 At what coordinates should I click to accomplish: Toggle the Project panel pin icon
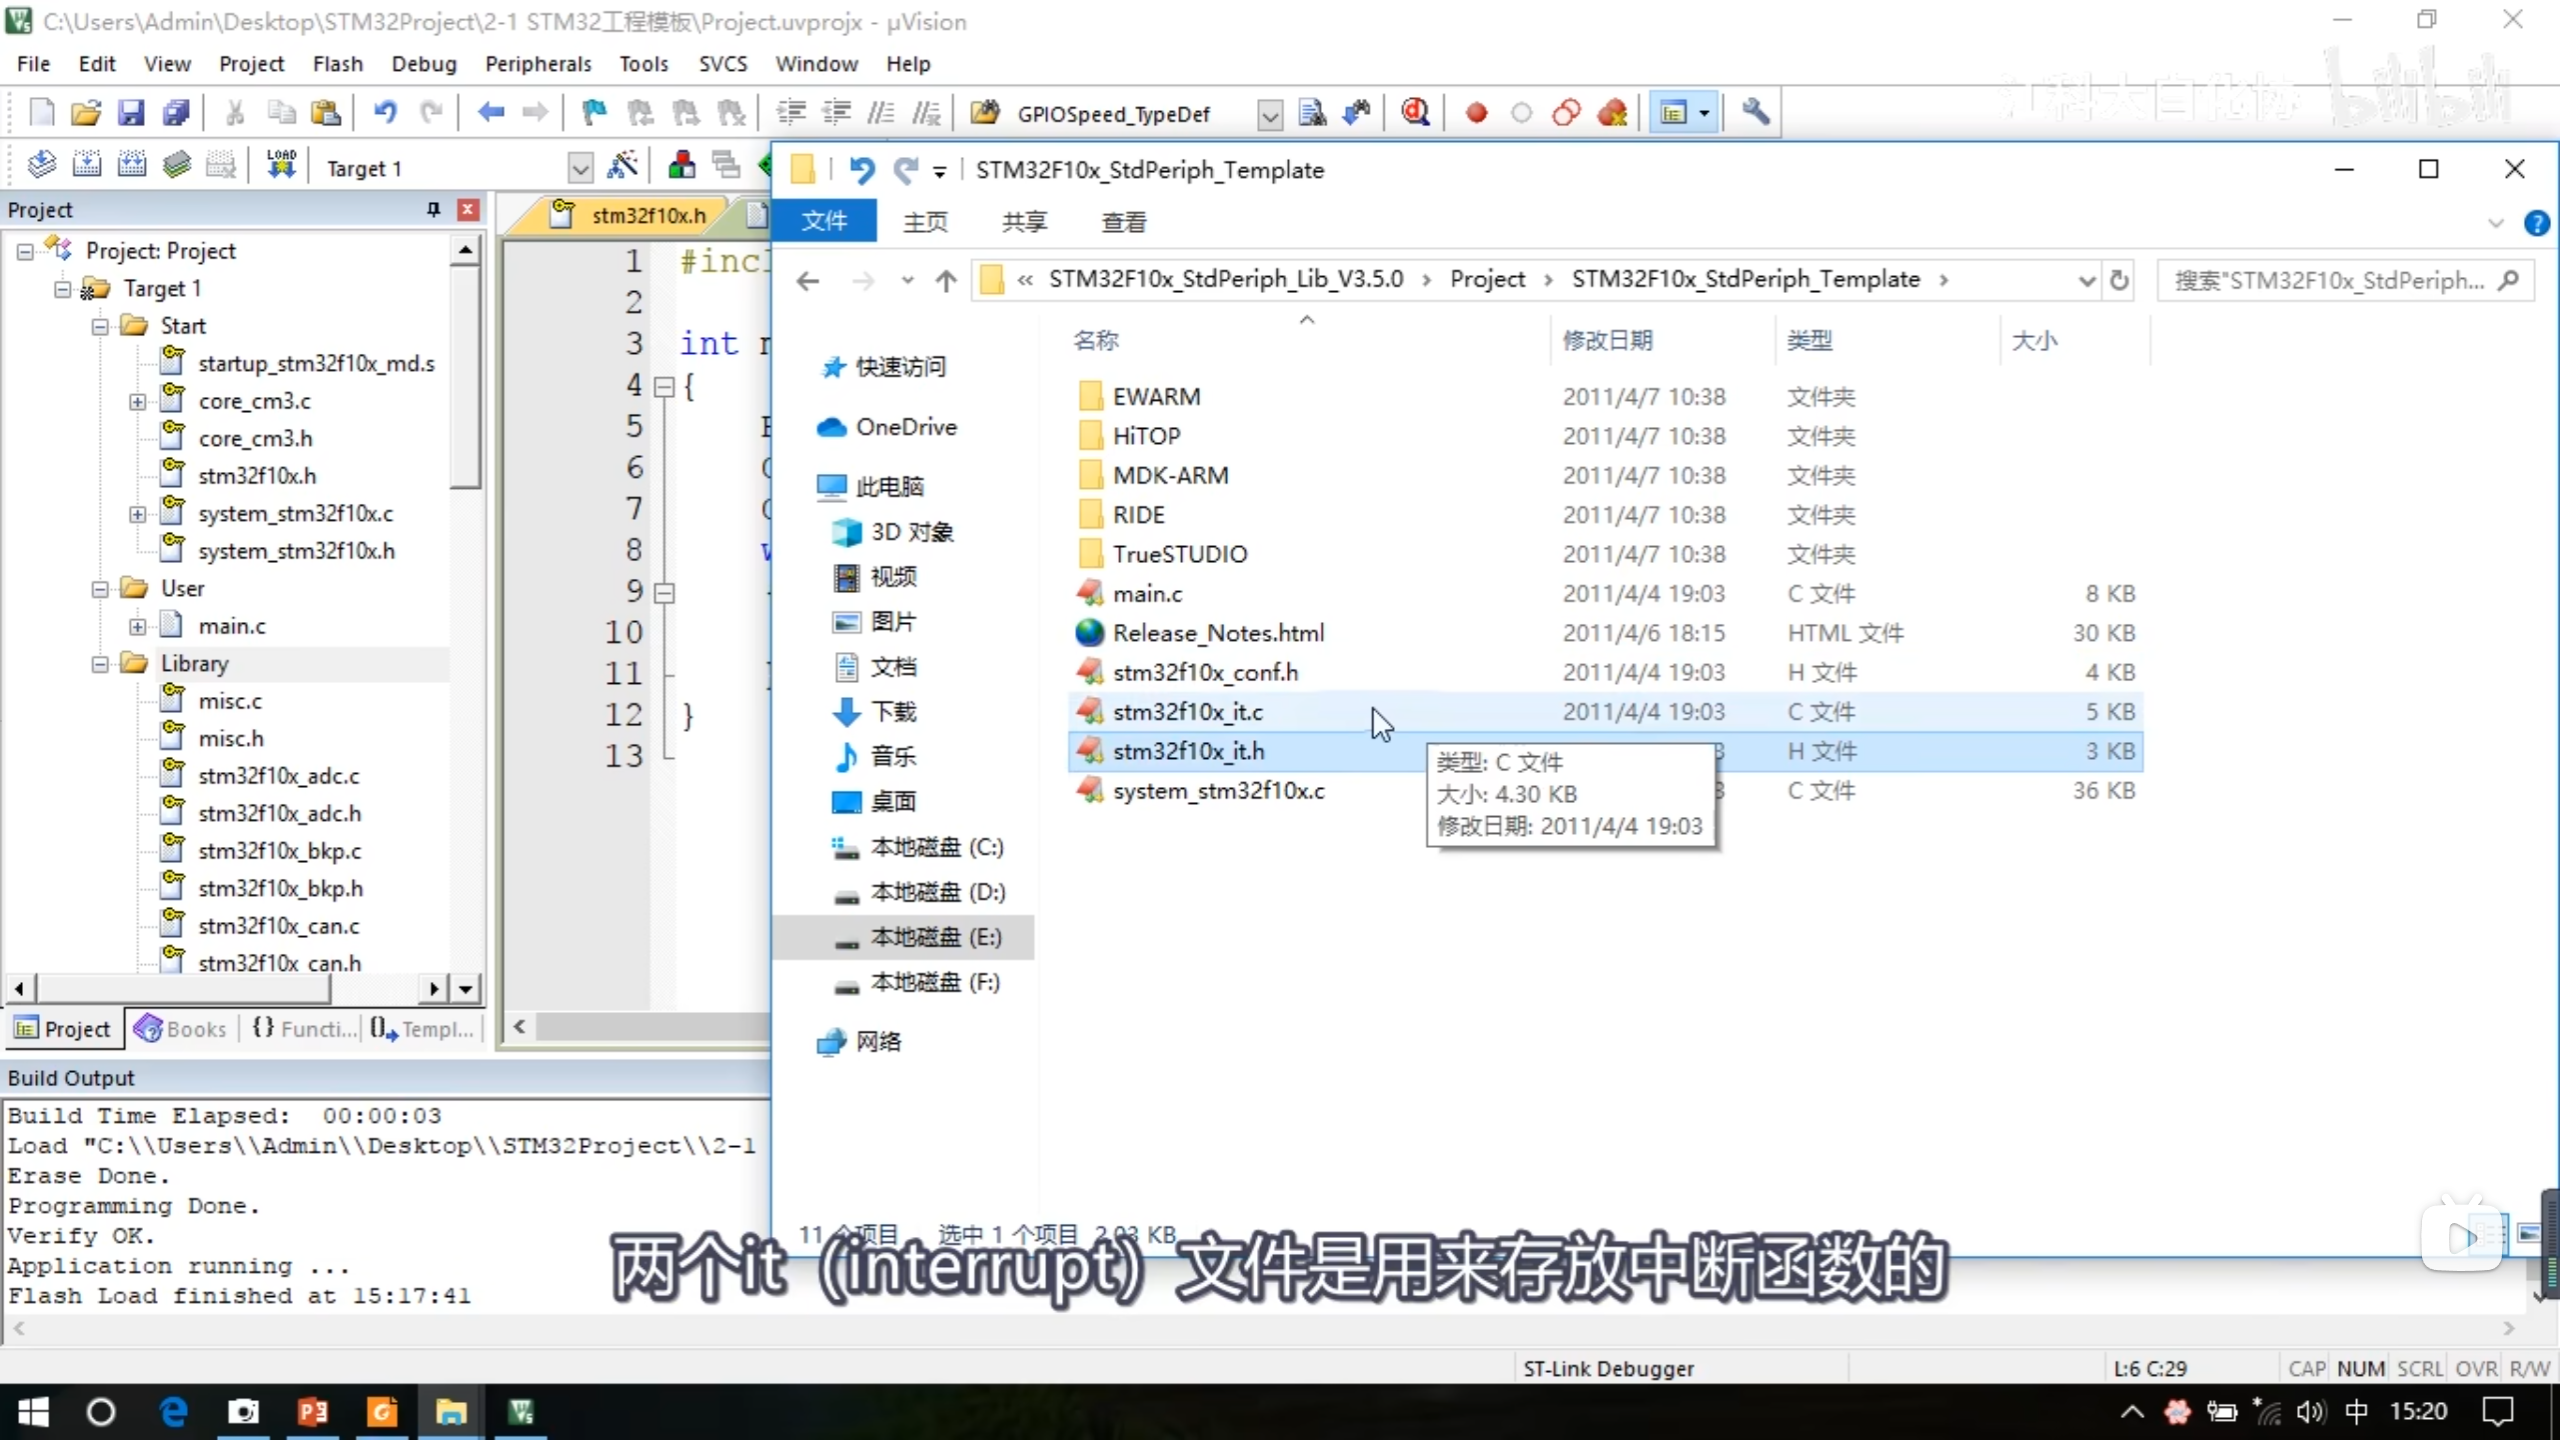point(433,209)
